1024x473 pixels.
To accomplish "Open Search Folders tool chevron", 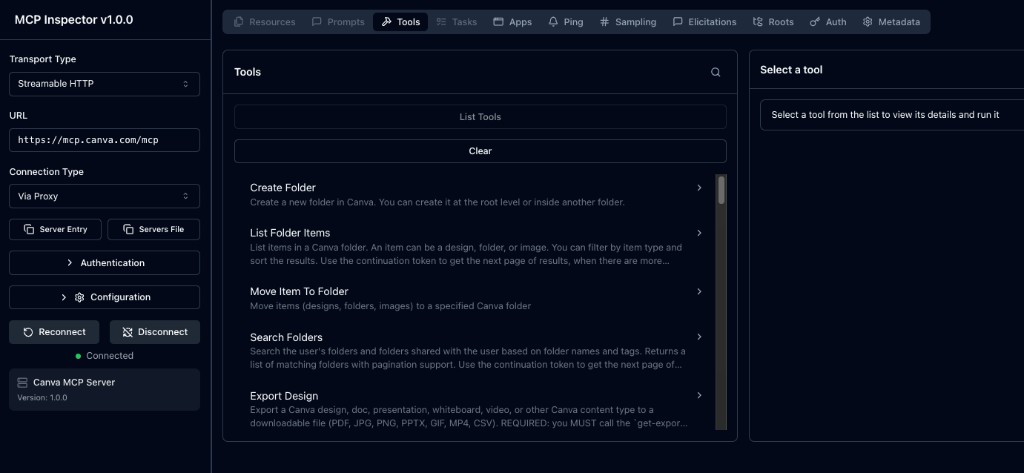I will [x=699, y=336].
